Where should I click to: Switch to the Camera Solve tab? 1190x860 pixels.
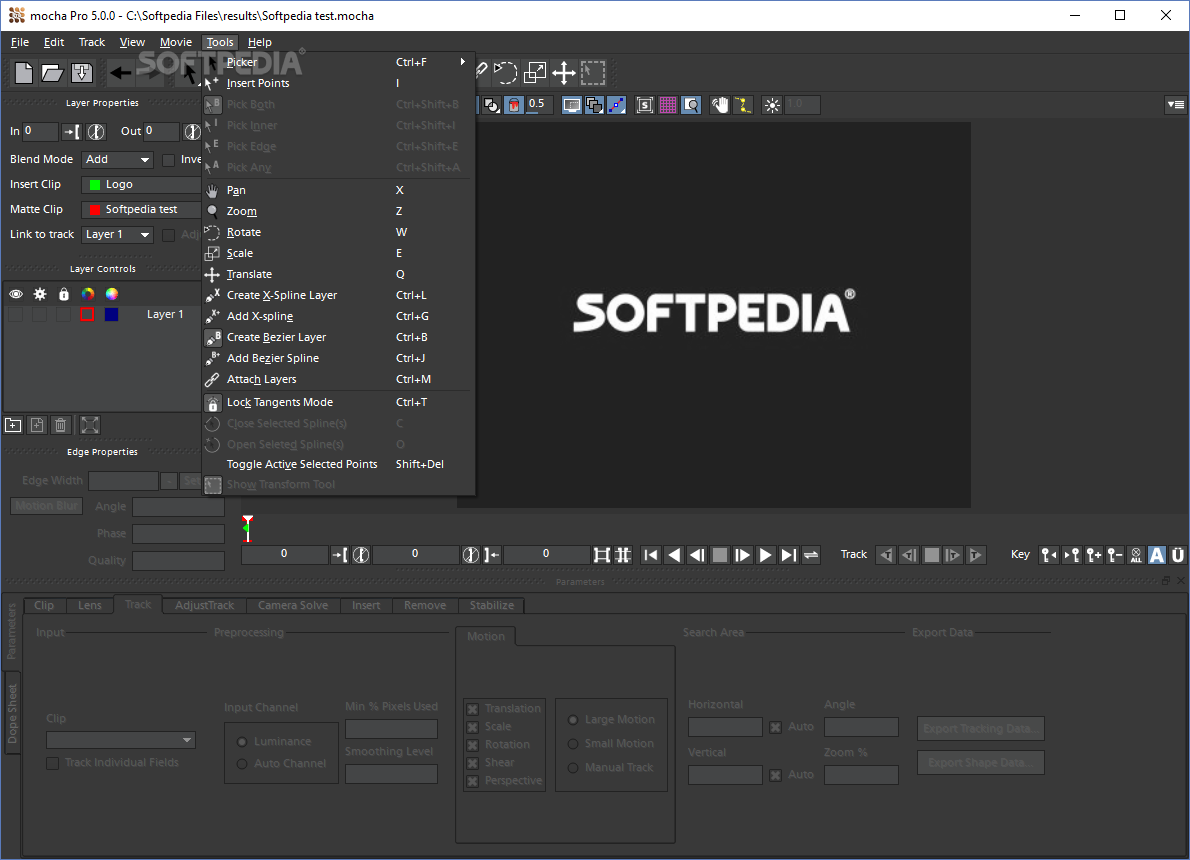(x=293, y=606)
